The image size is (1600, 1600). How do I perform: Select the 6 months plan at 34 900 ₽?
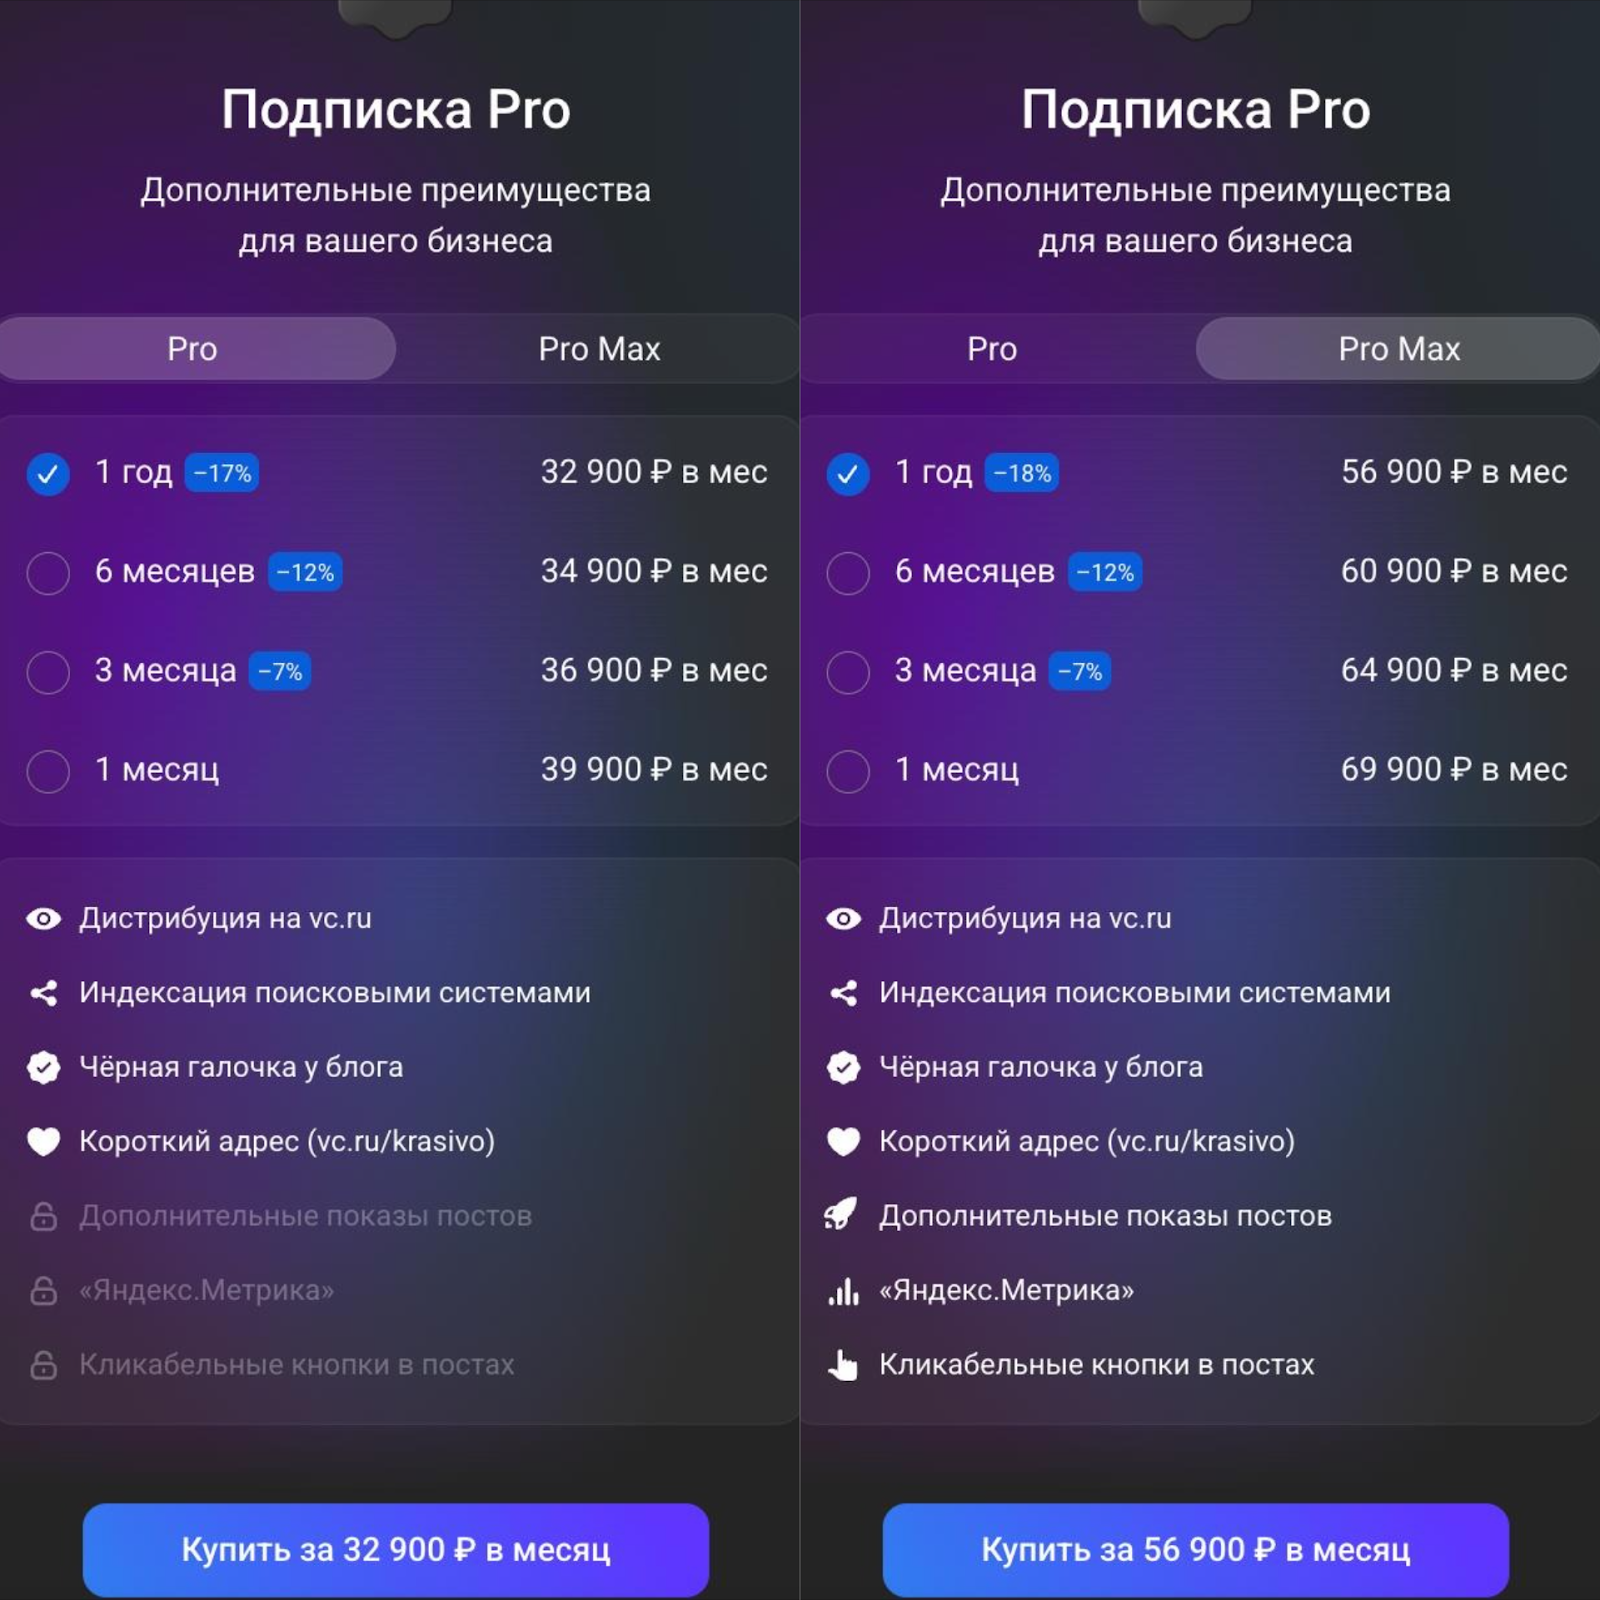[48, 573]
